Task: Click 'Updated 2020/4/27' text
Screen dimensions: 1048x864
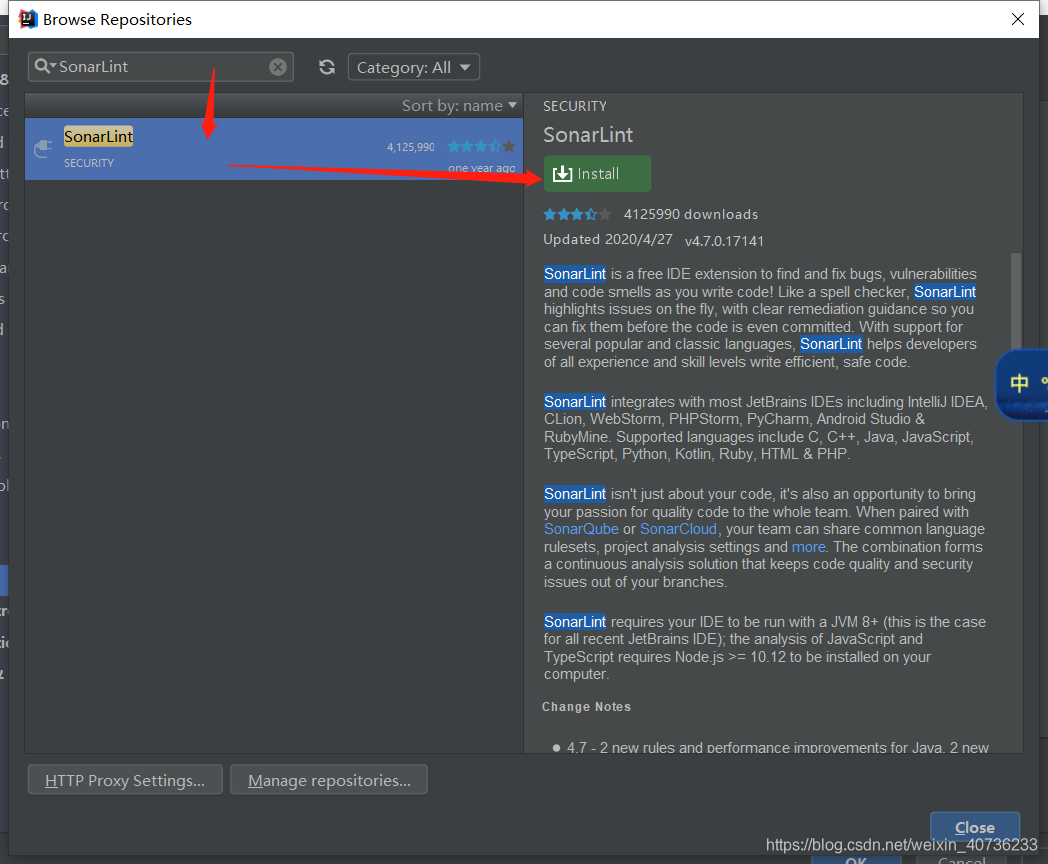Action: (608, 239)
